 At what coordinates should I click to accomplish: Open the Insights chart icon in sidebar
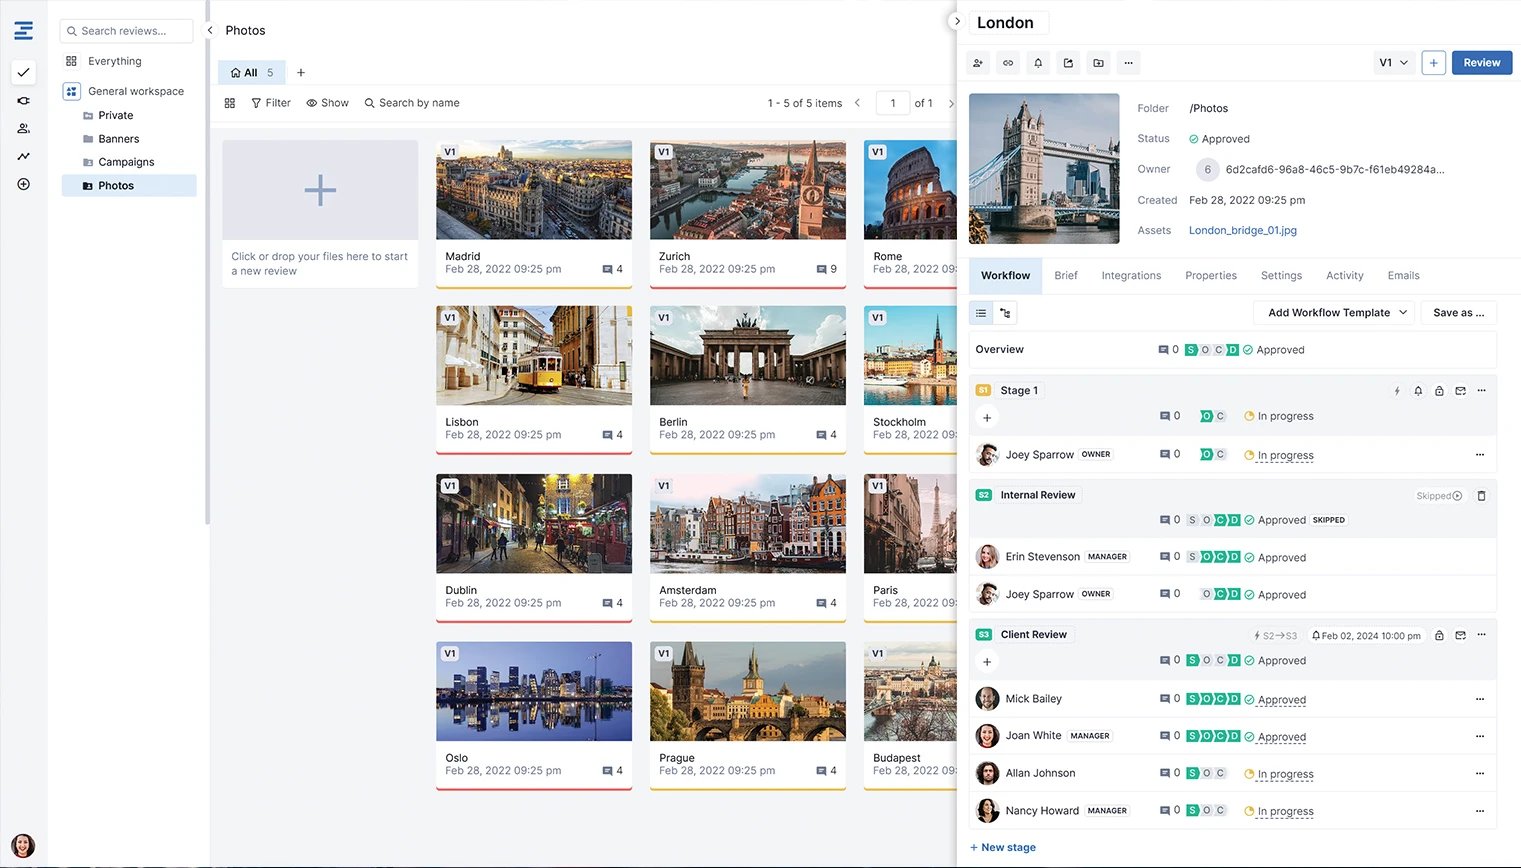pyautogui.click(x=22, y=156)
